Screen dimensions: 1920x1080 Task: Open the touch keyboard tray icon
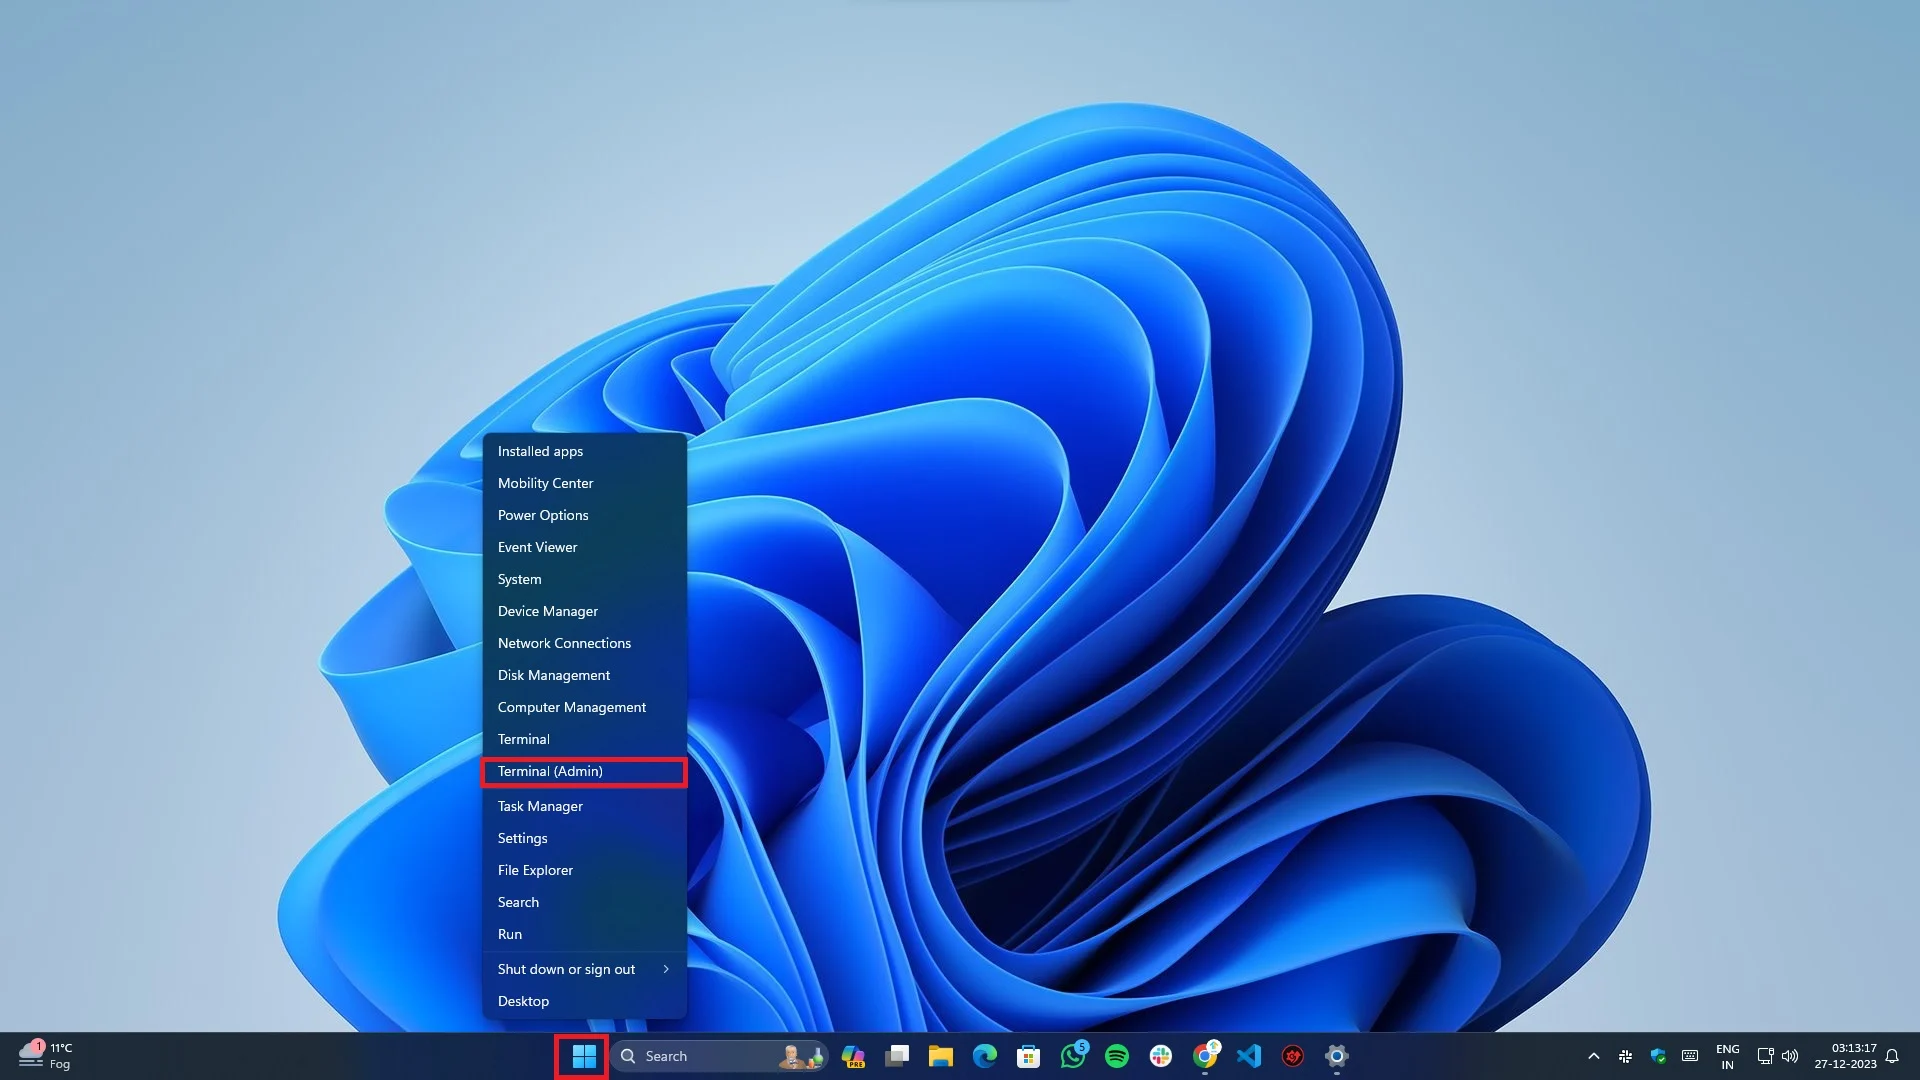point(1690,1056)
